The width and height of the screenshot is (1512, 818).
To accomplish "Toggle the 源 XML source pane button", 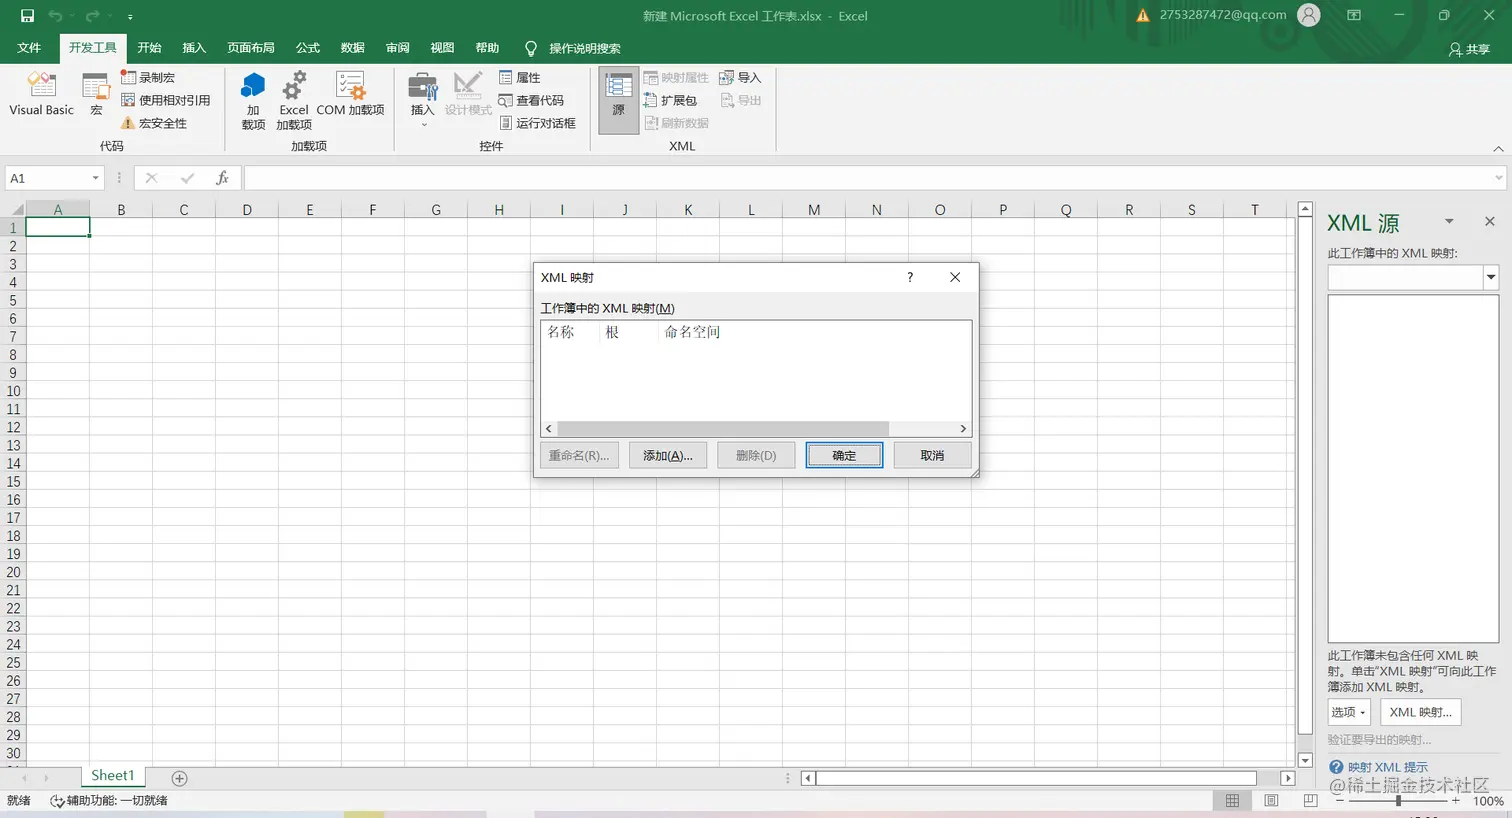I will [x=619, y=100].
